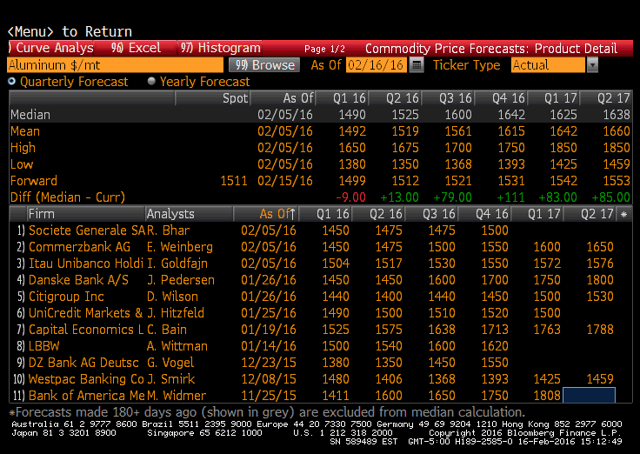Click analyst name C. Bain

coord(167,329)
